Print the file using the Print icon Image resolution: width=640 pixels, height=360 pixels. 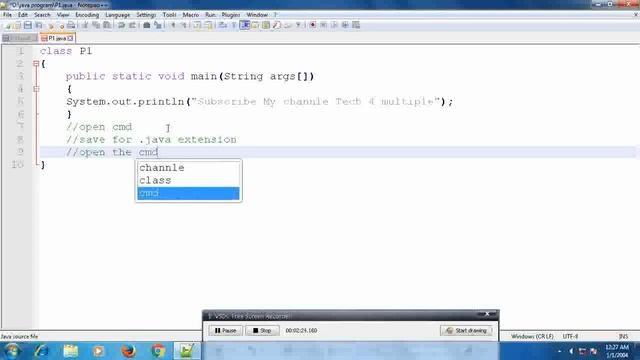tap(71, 25)
